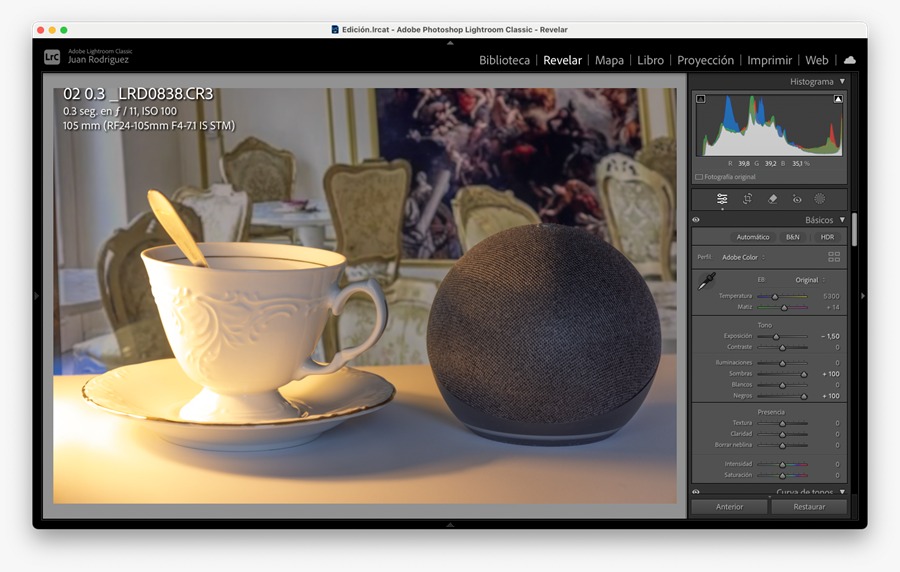
Task: Click the Sombras value +100
Action: (x=831, y=374)
